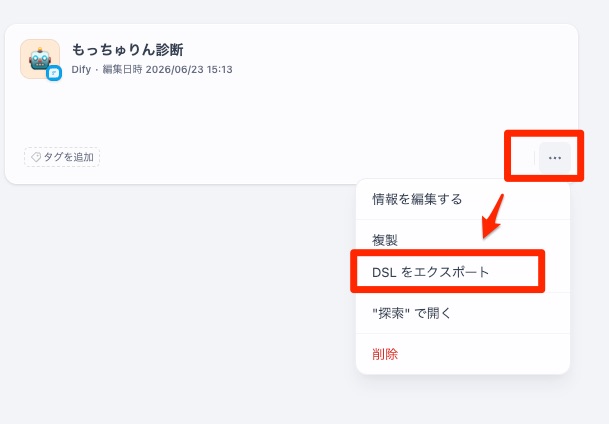This screenshot has height=424, width=609.
Task: Click the separator line below 情報を編集する
Action: 463,219
